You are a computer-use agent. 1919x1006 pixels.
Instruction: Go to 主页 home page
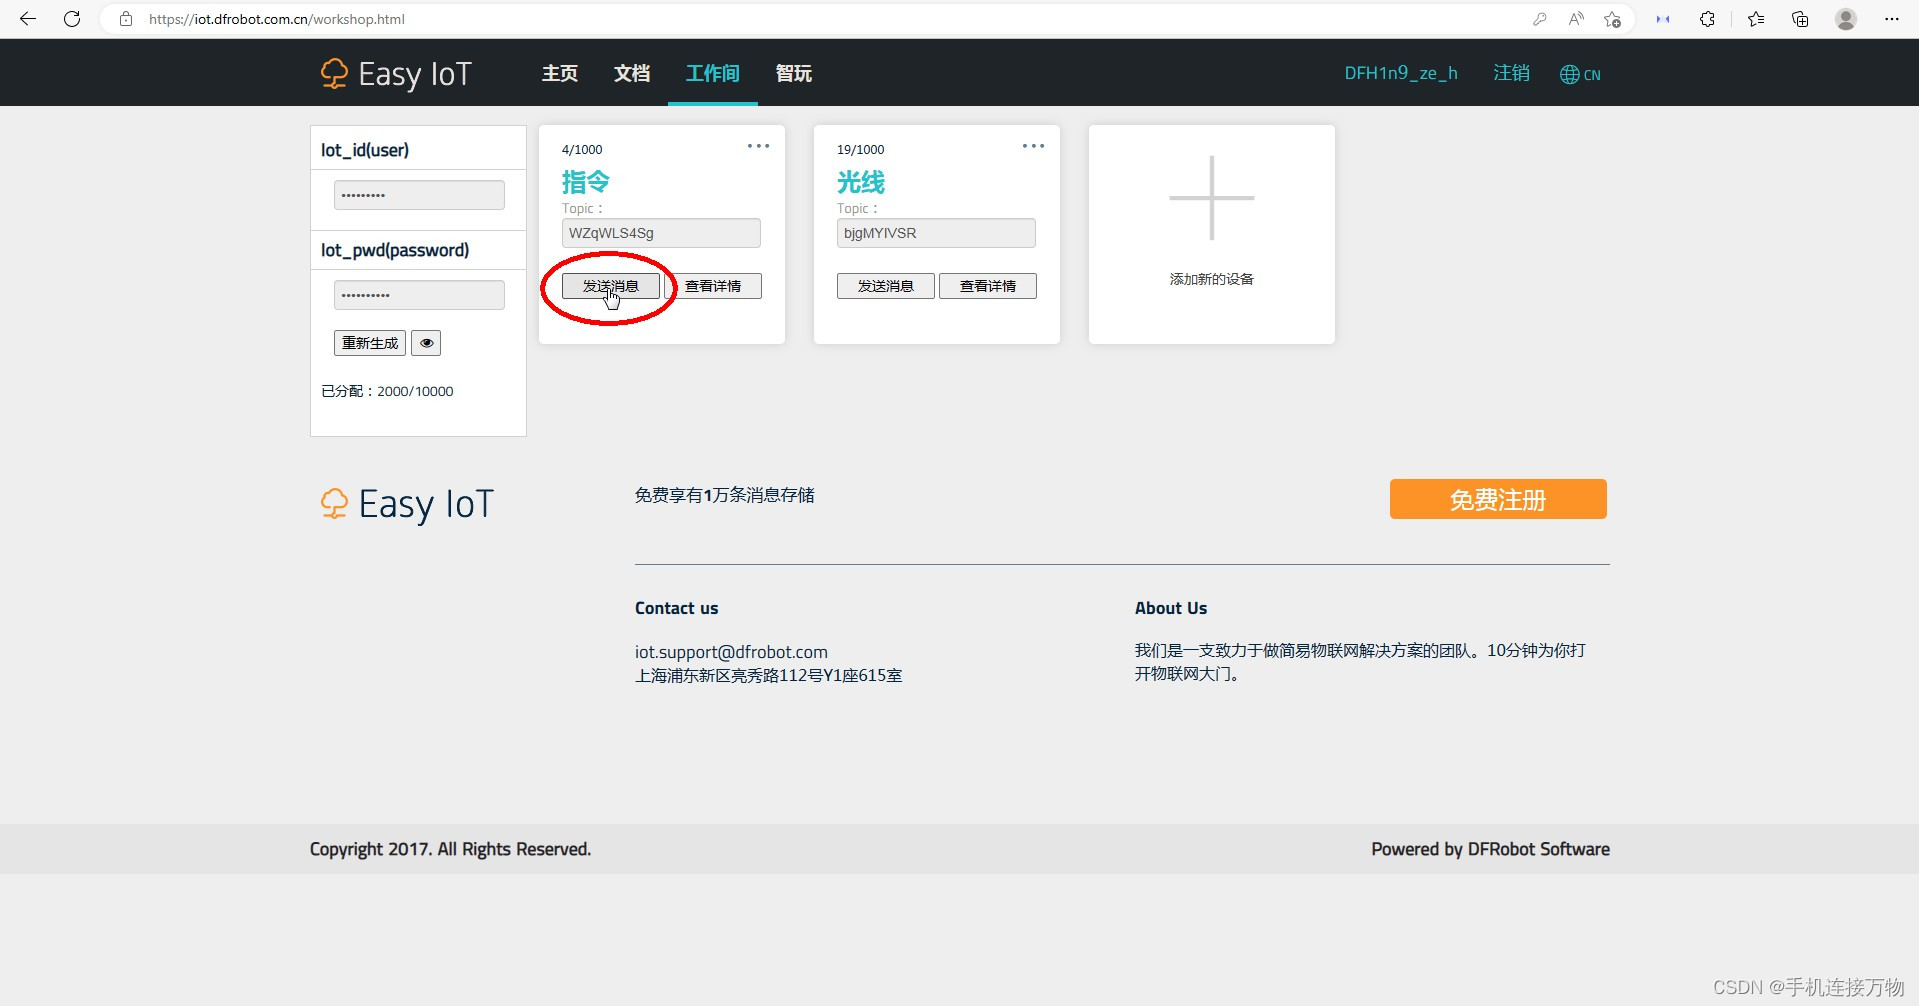(x=560, y=73)
